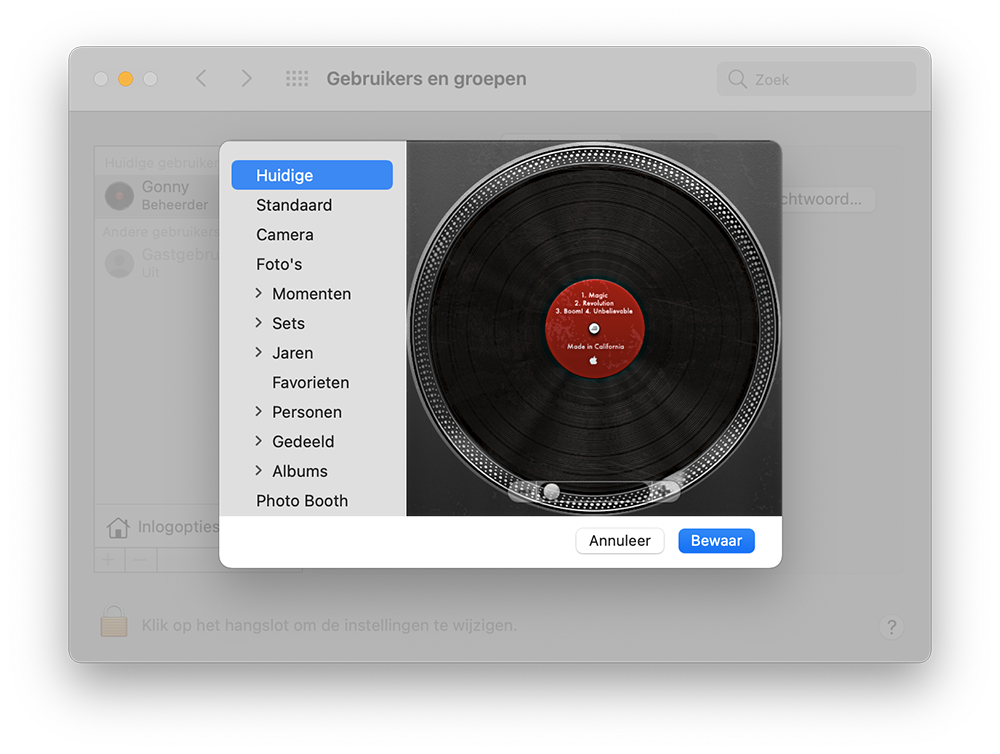Open Inlogopties via the house icon
Viewport: 1000px width, 754px height.
tap(118, 527)
